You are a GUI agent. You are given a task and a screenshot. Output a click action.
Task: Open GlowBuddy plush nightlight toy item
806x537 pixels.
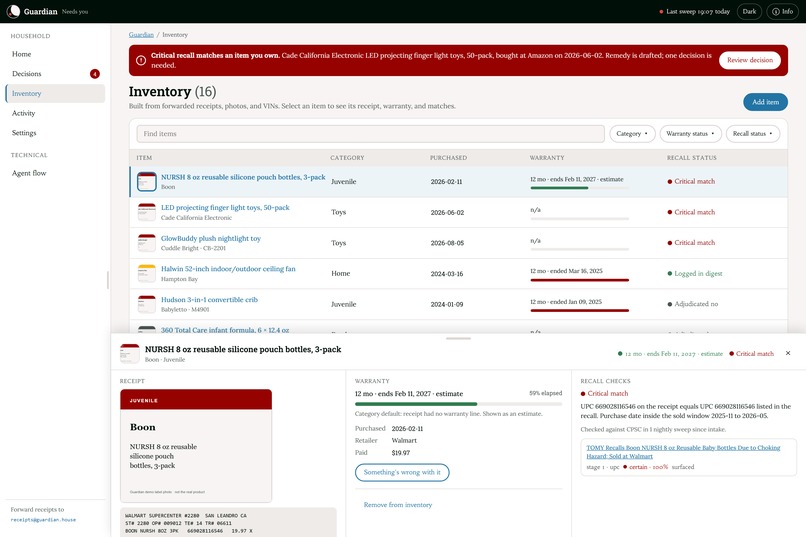pyautogui.click(x=211, y=238)
